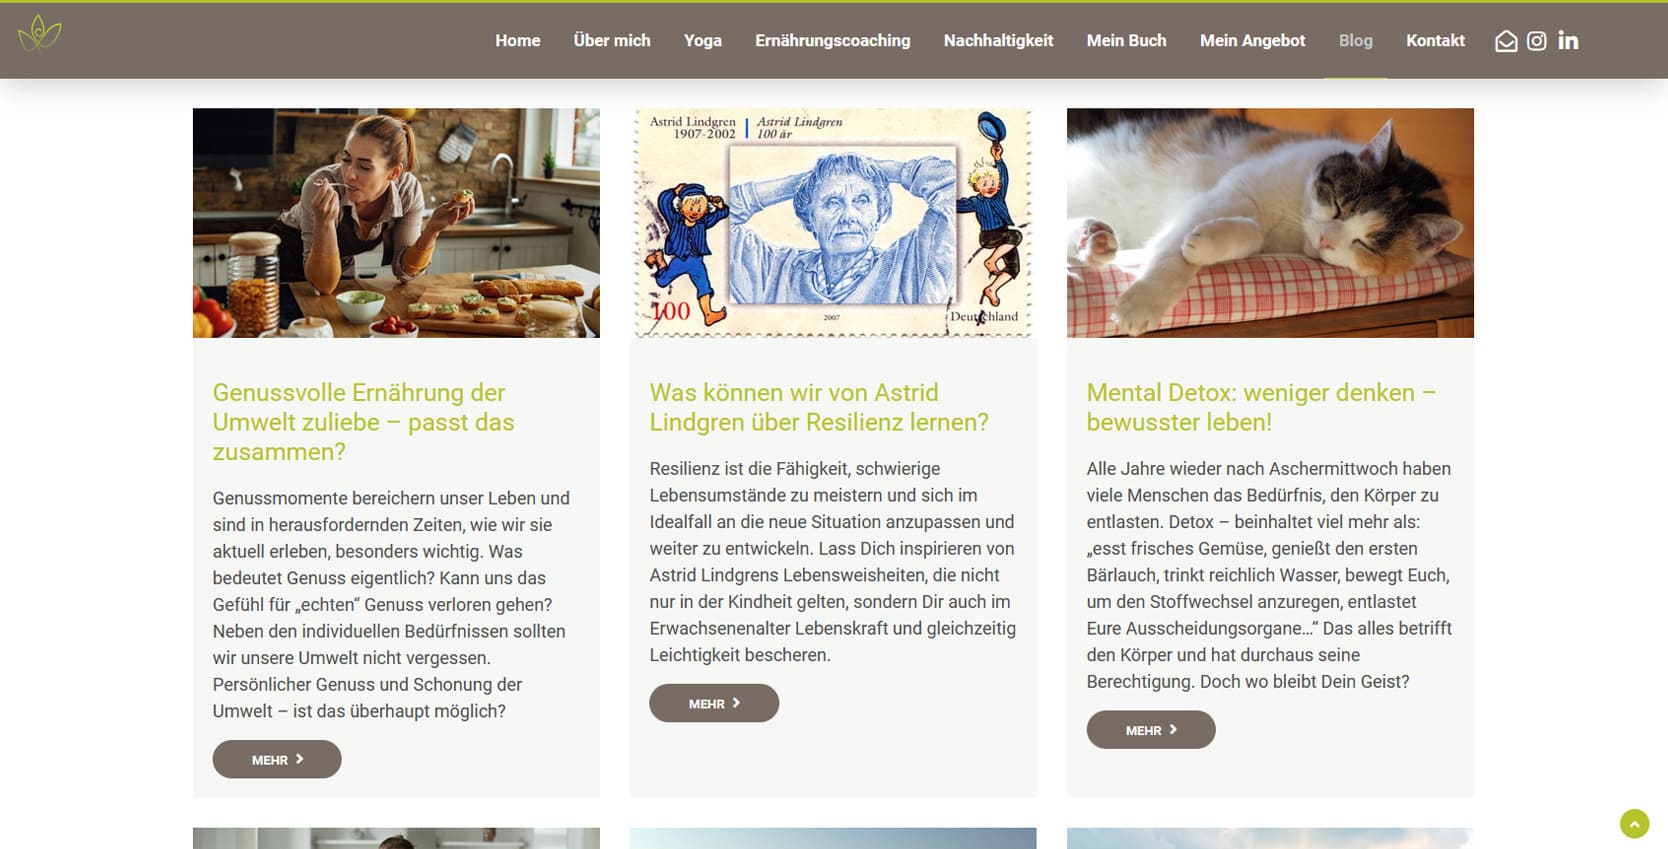Click MEHR under the Mental Detox article
This screenshot has width=1668, height=849.
1151,730
